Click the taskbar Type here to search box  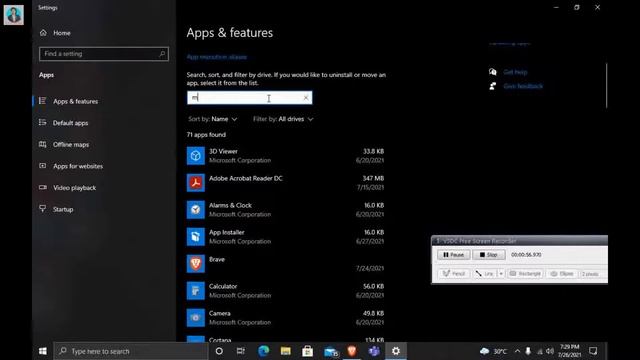click(x=131, y=351)
